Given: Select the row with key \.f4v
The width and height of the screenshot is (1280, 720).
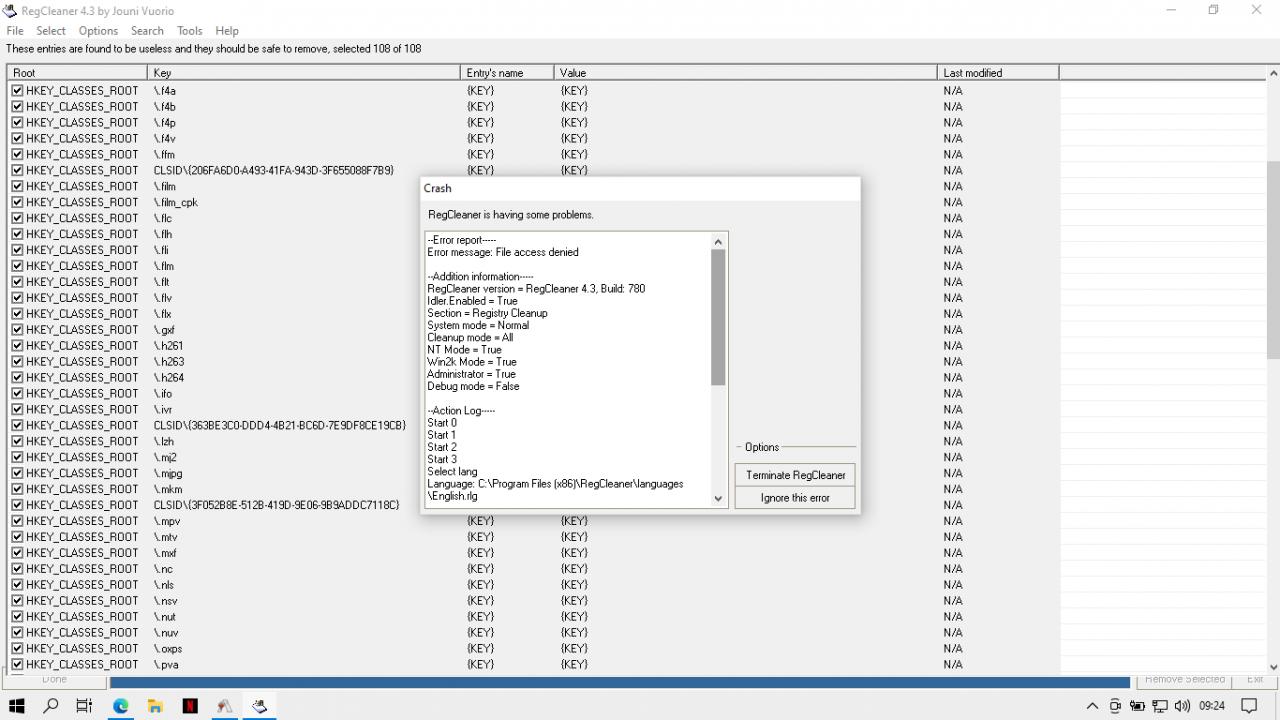Looking at the screenshot, I should click(533, 138).
